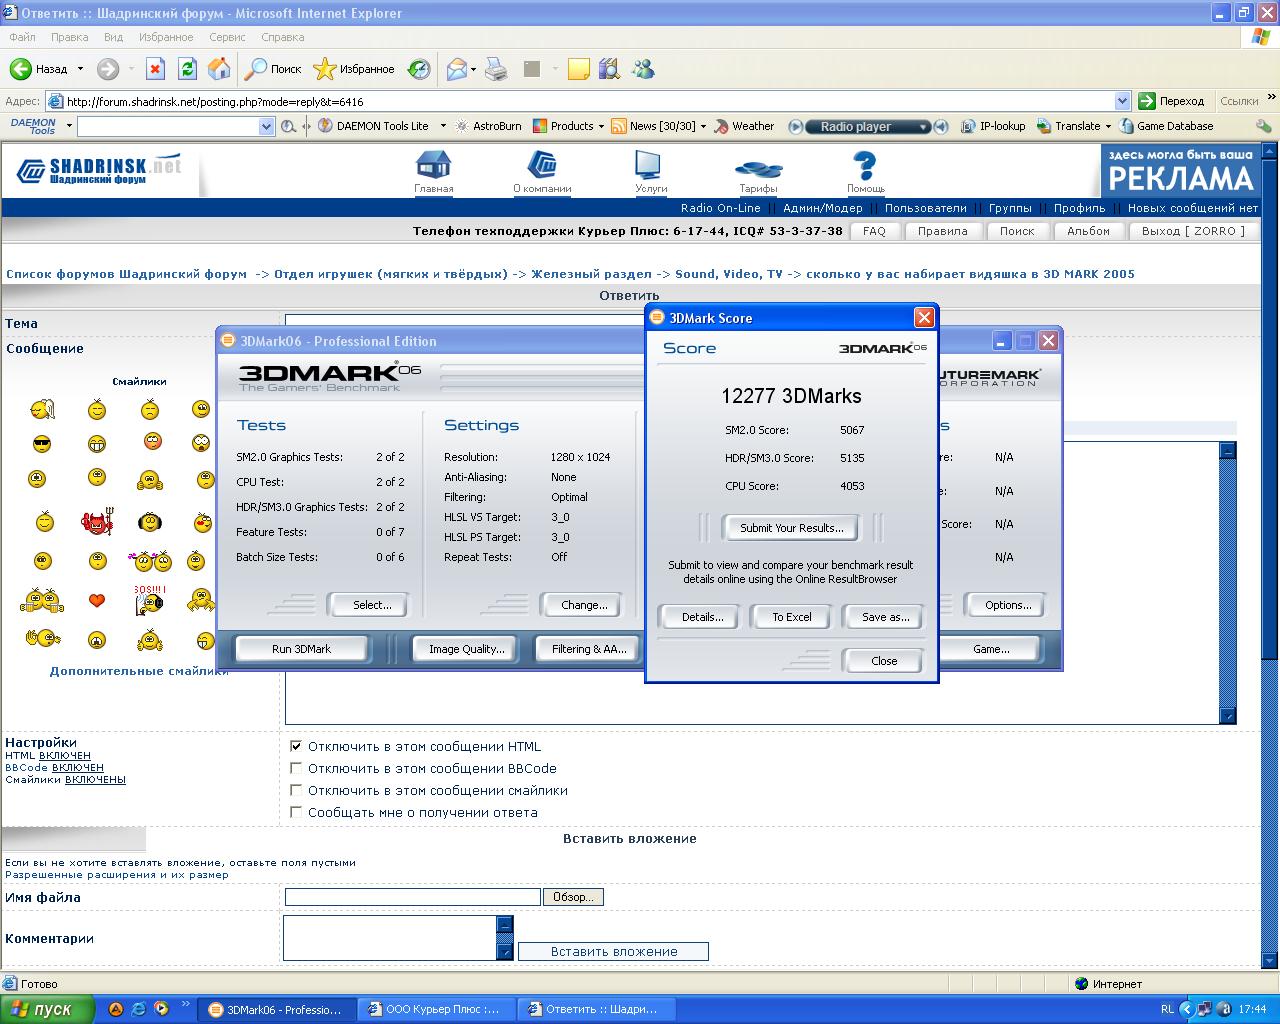
Task: Click the IE Back arrow icon
Action: coord(21,69)
